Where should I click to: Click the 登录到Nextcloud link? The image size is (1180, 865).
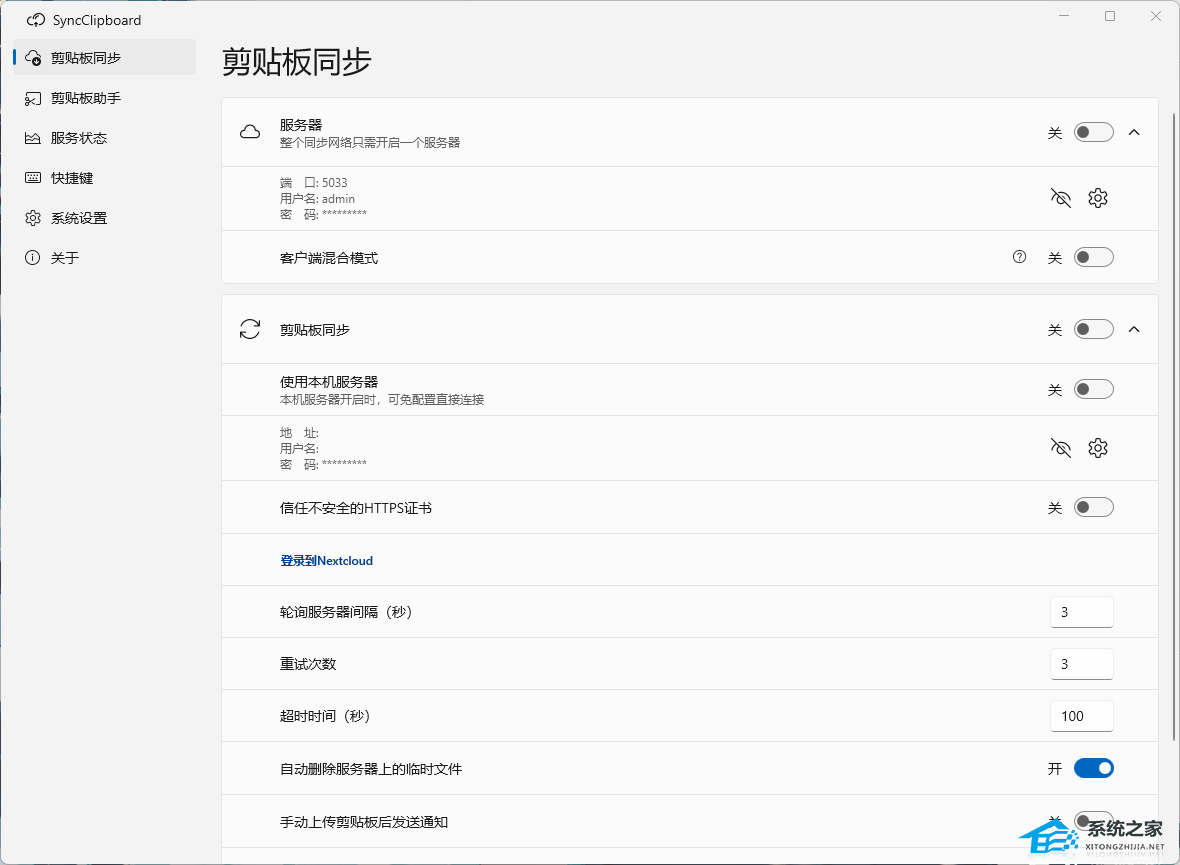pos(326,561)
